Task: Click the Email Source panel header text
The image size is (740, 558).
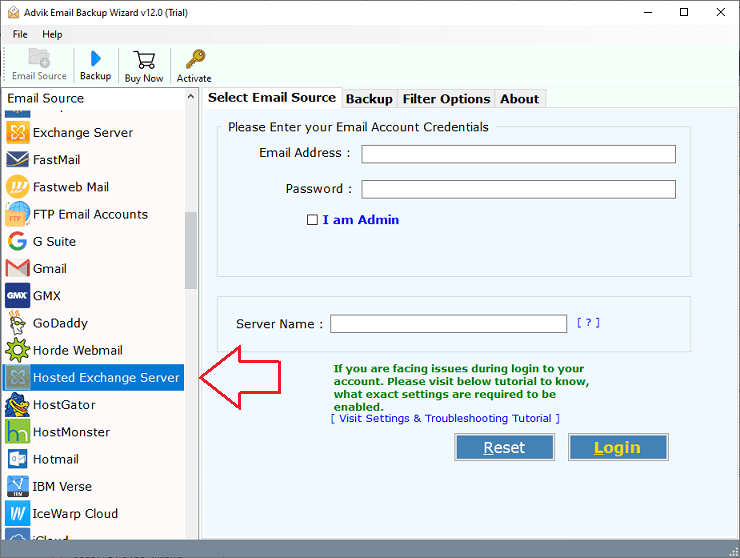Action: click(x=46, y=98)
